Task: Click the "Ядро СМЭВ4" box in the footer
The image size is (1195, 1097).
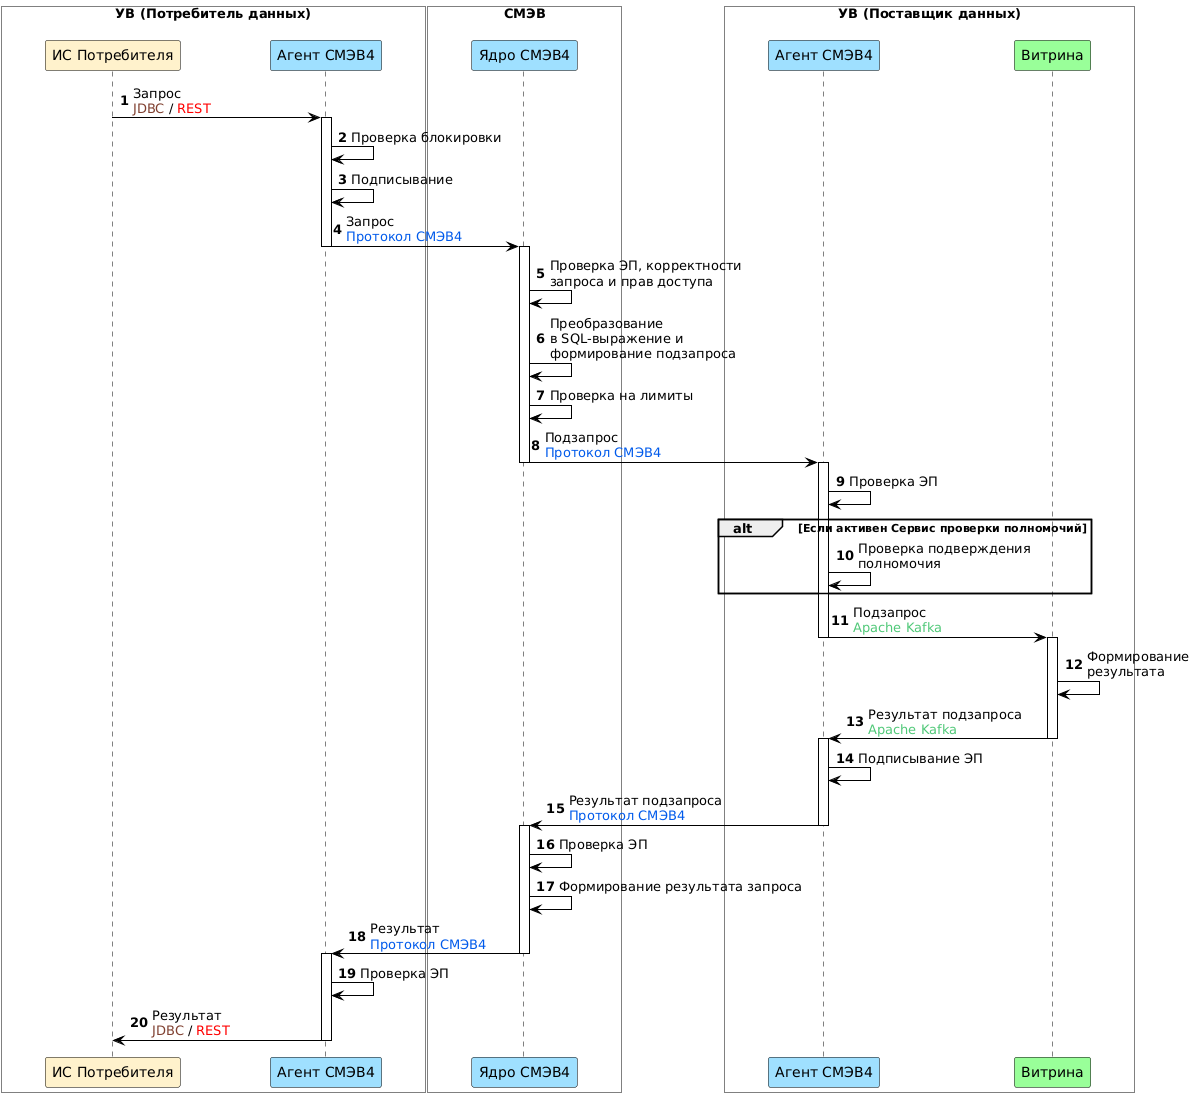Action: click(x=524, y=1073)
